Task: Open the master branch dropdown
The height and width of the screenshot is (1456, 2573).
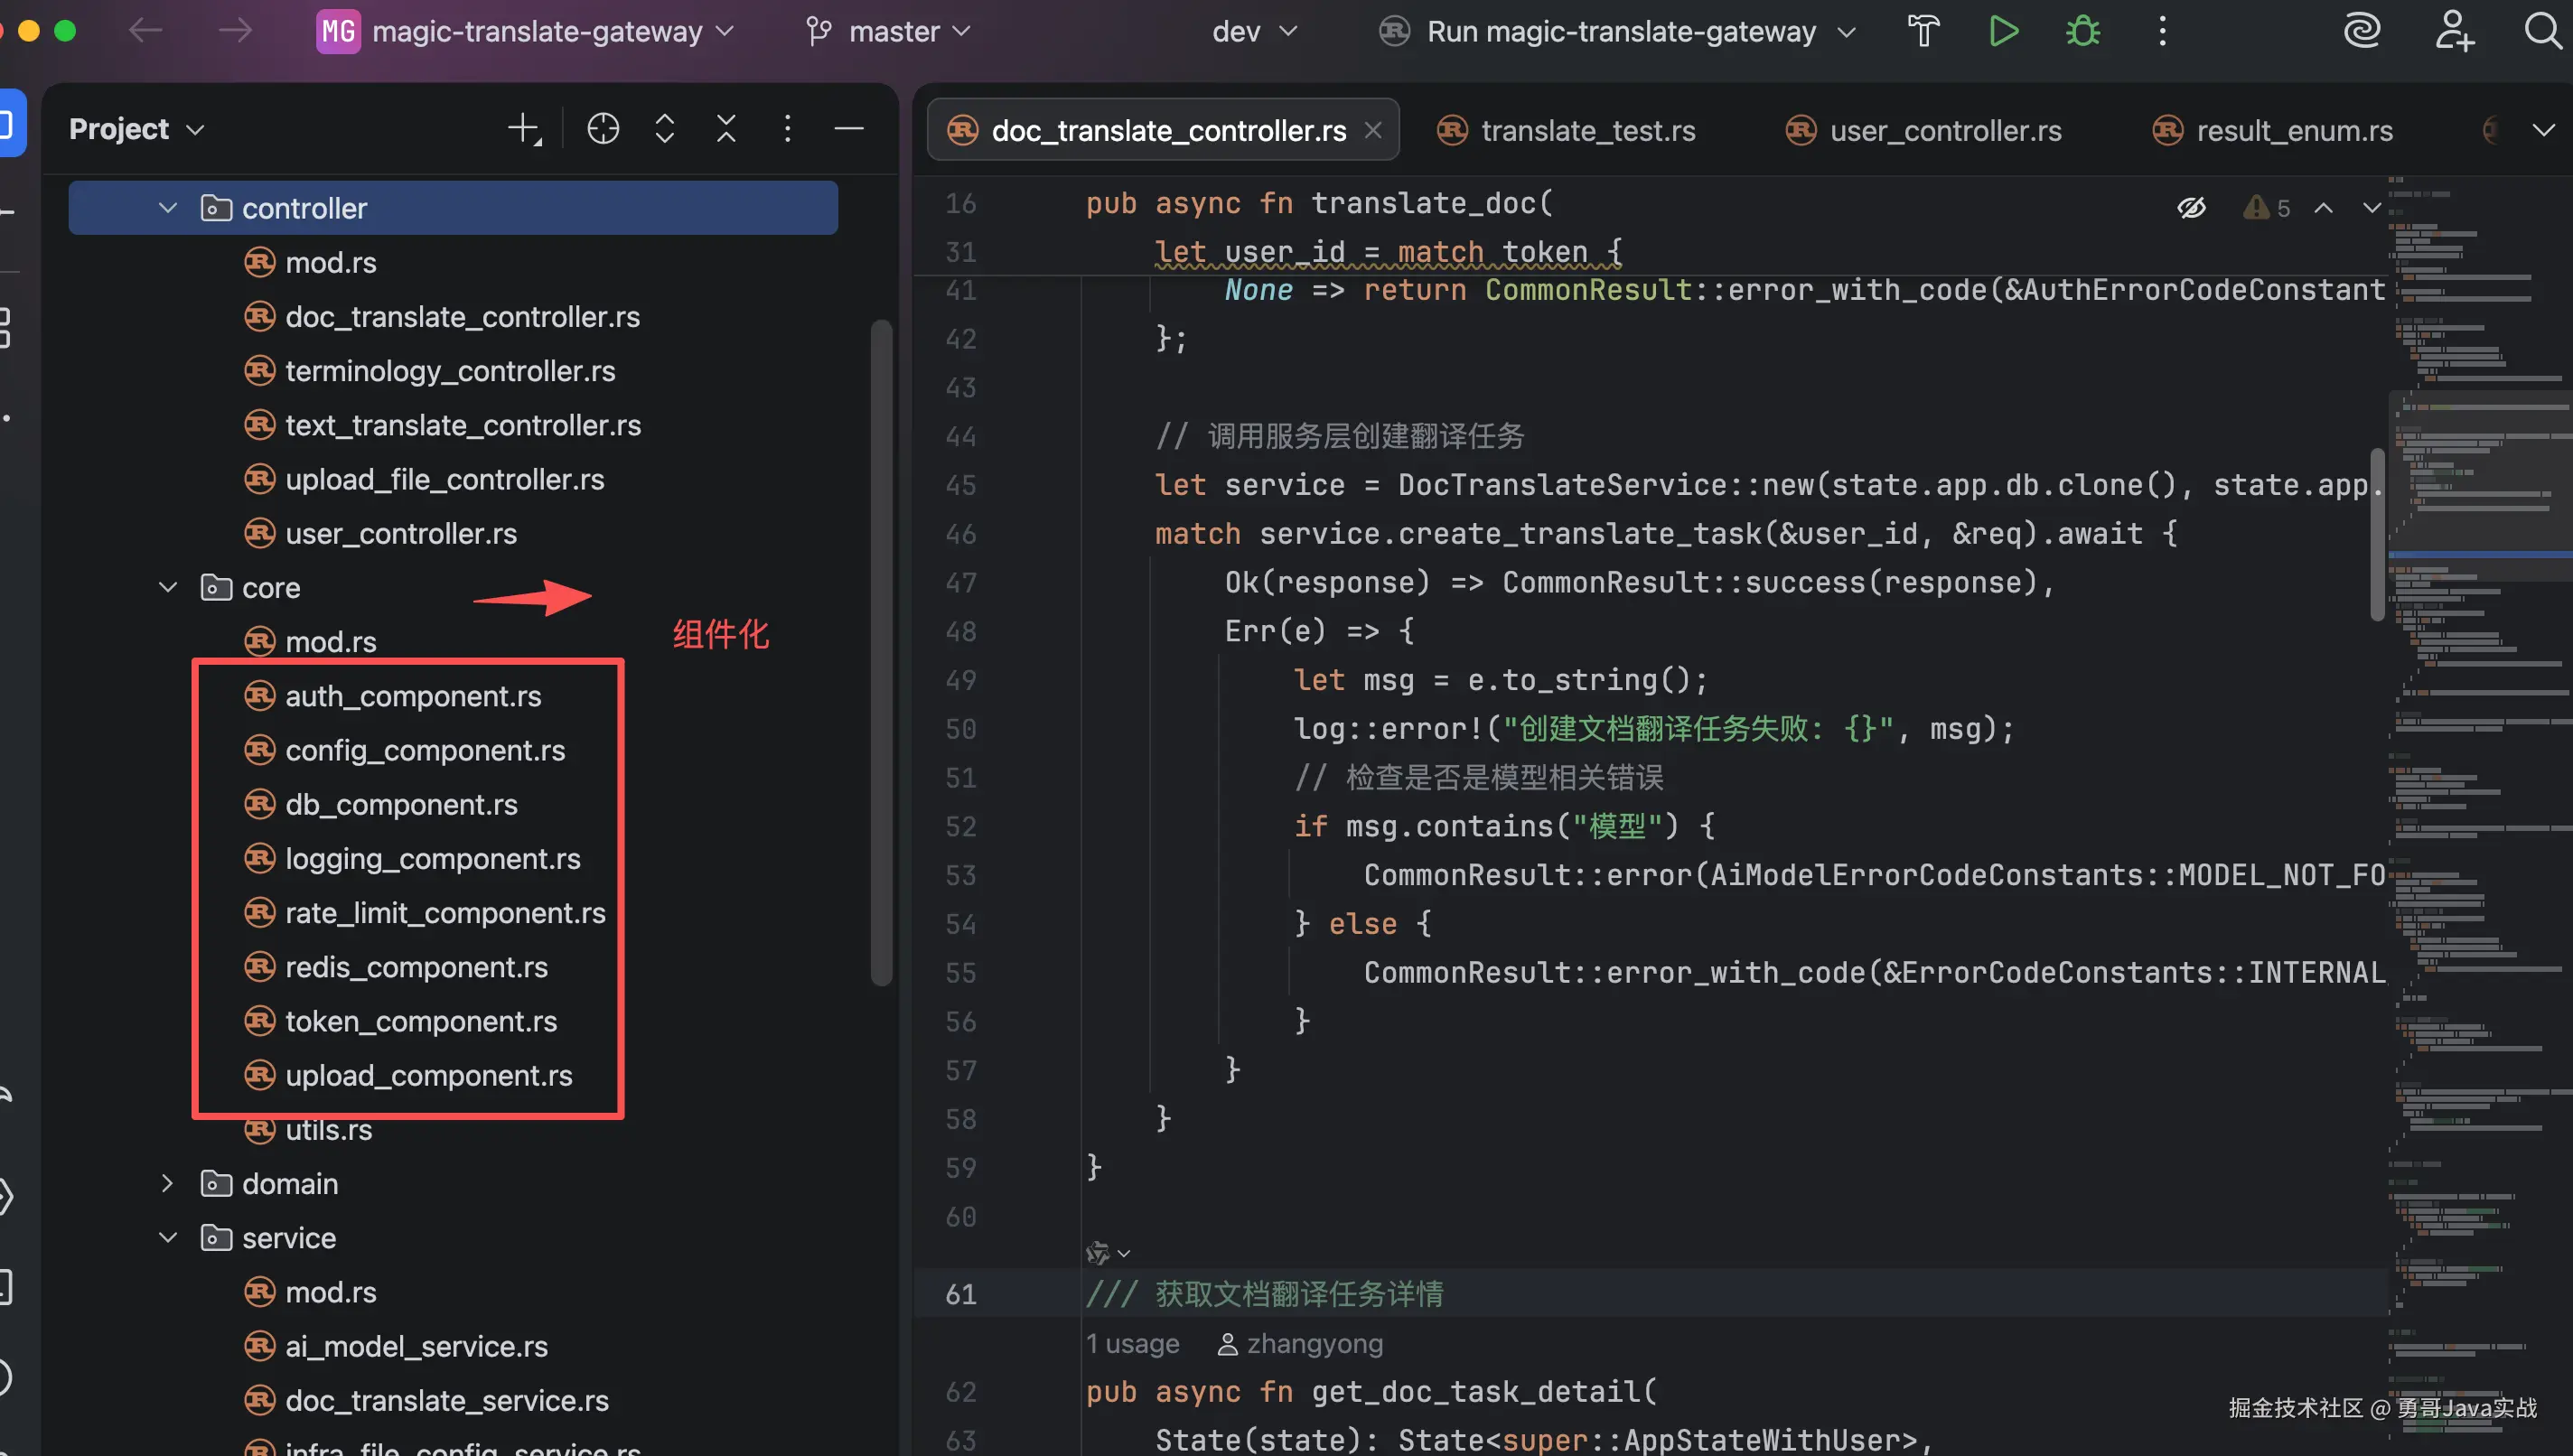Action: pyautogui.click(x=889, y=31)
